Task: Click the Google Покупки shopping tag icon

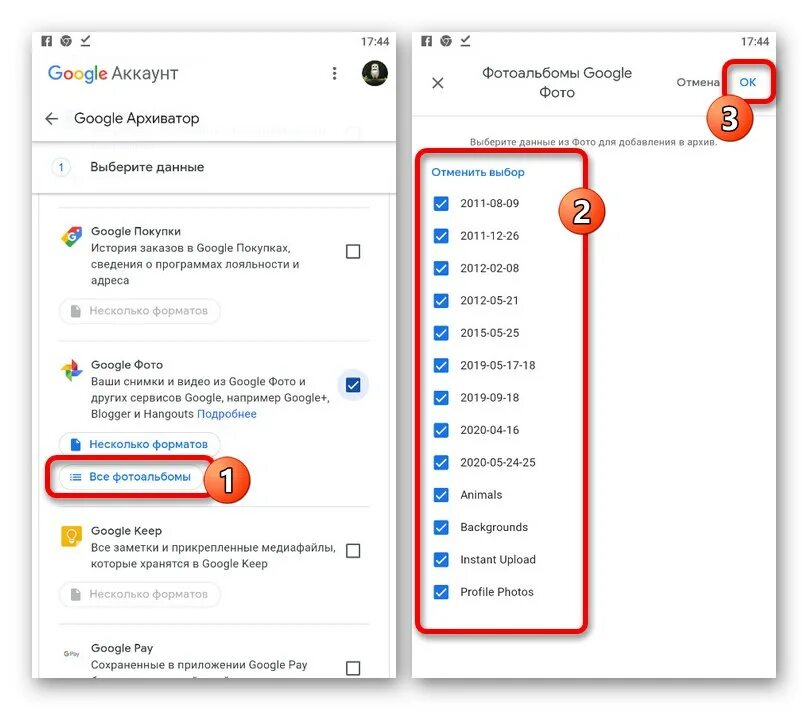Action: coord(72,236)
